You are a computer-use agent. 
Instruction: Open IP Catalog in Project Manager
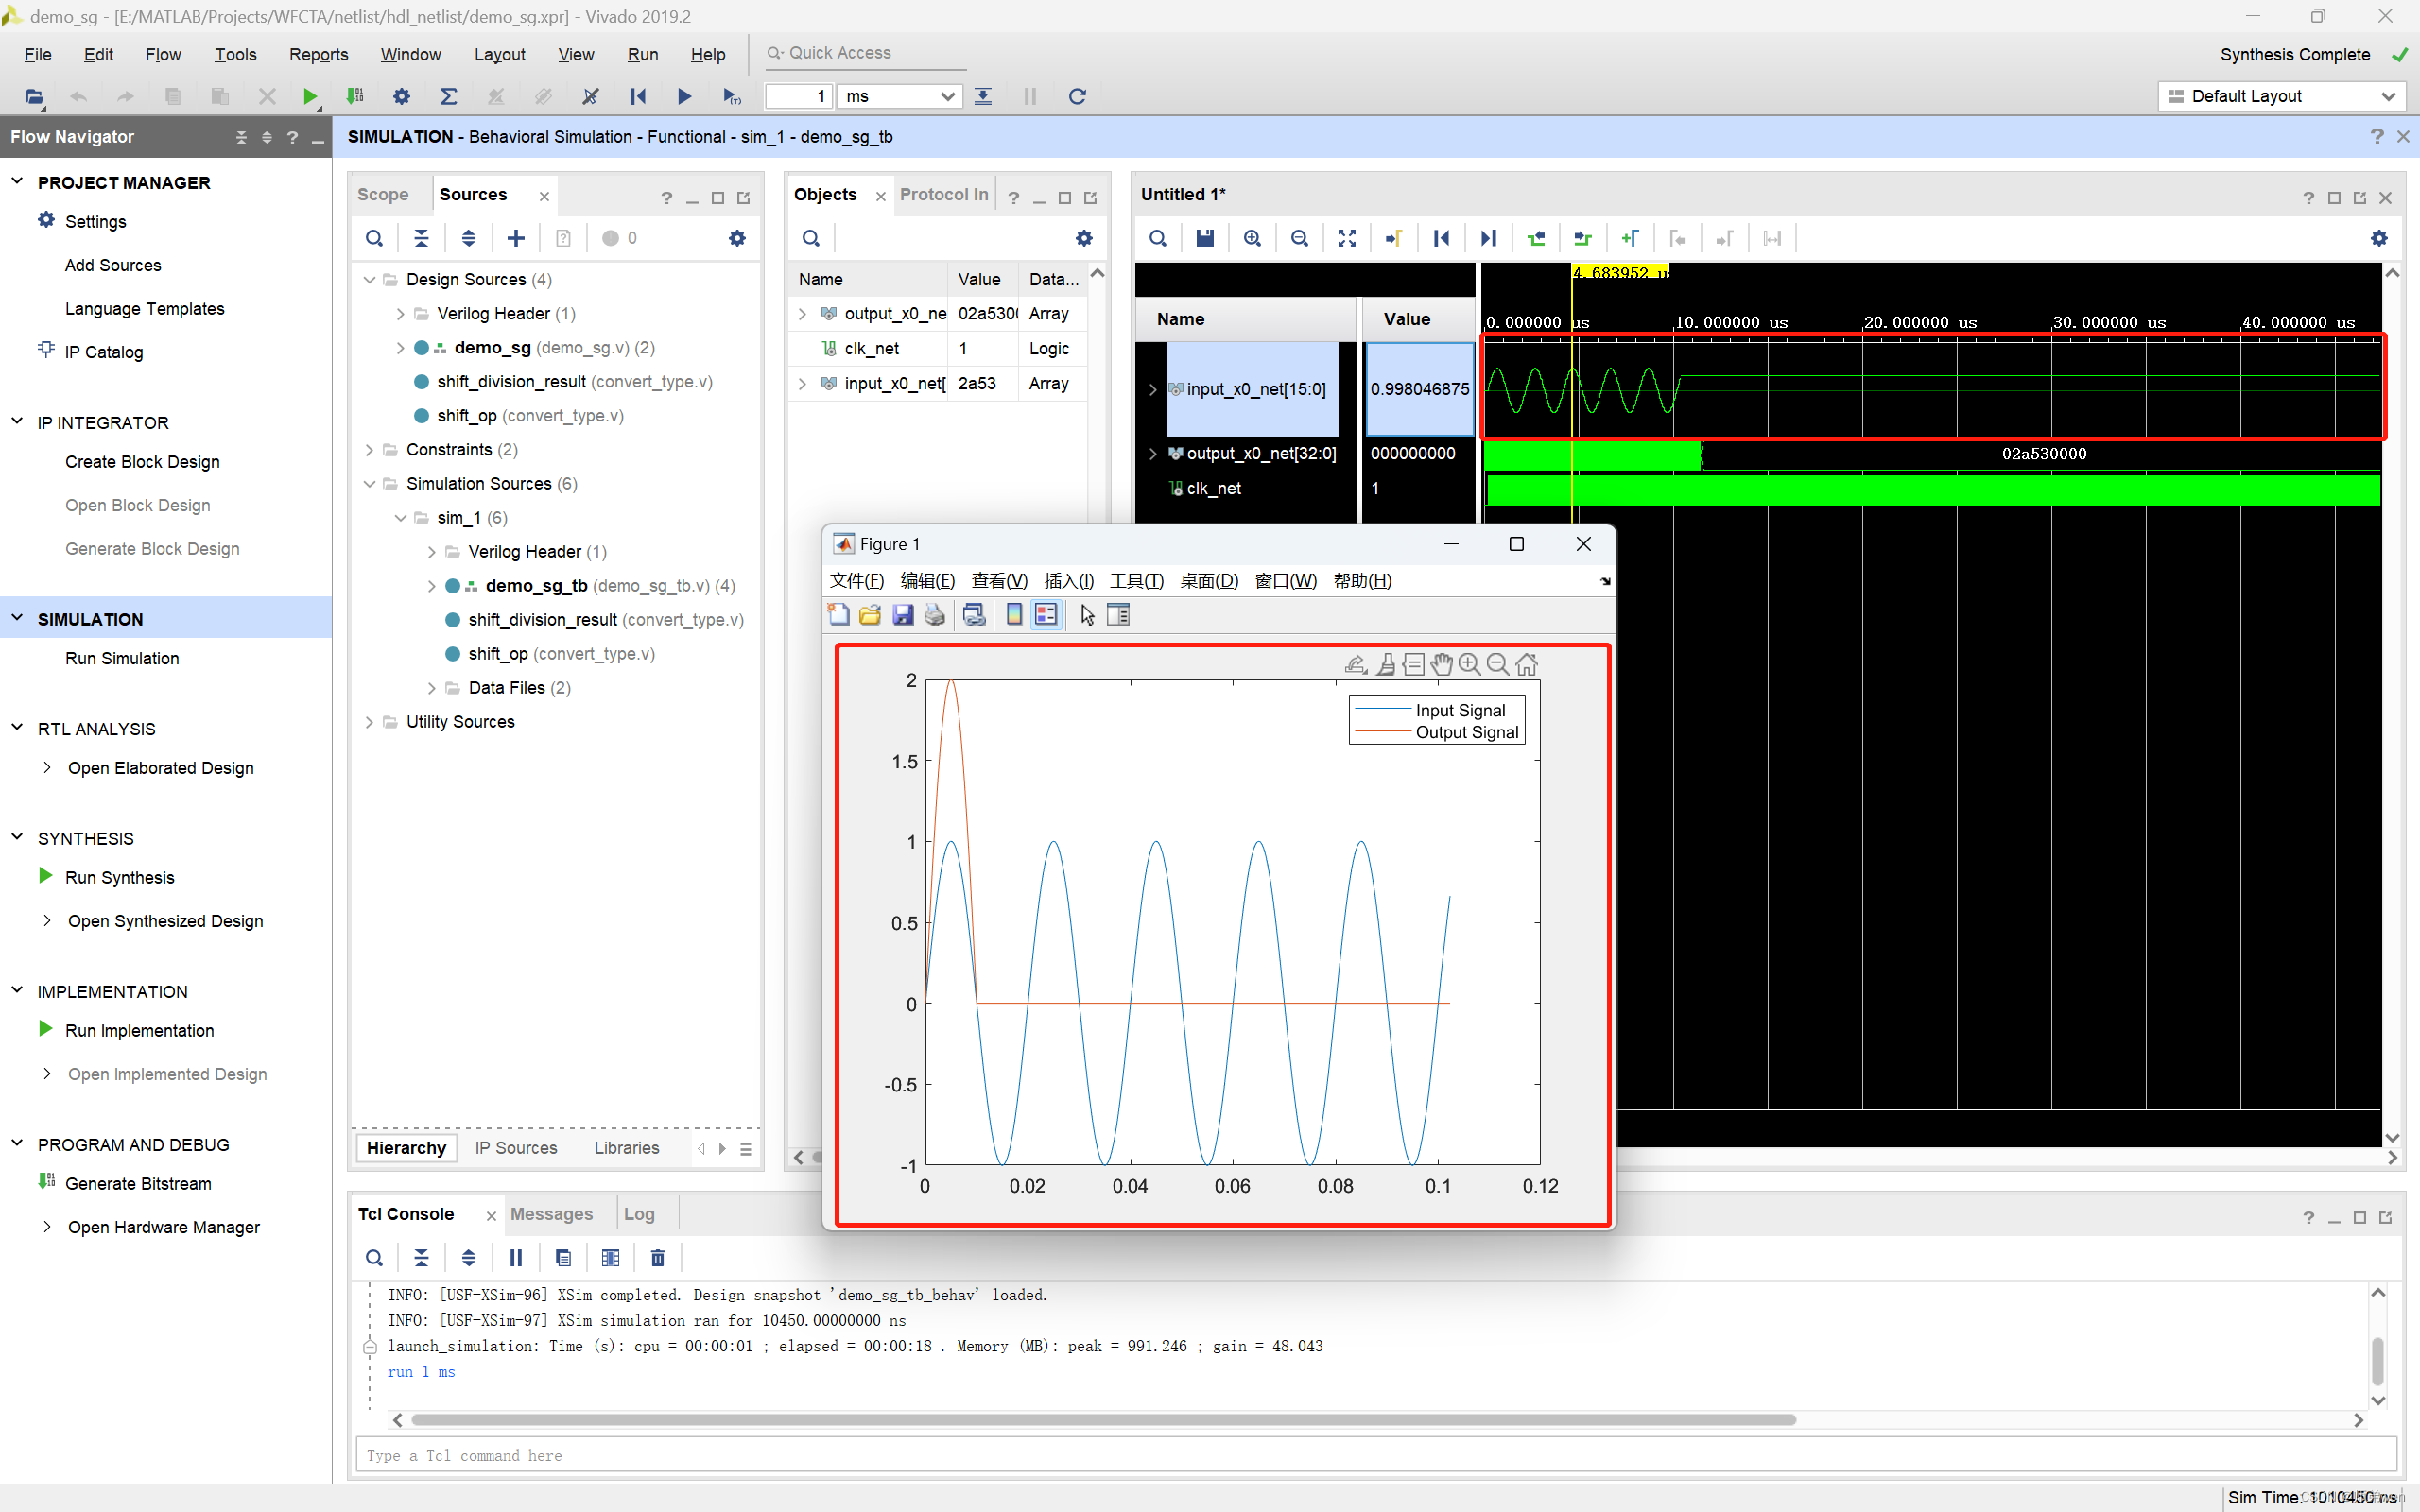coord(103,352)
